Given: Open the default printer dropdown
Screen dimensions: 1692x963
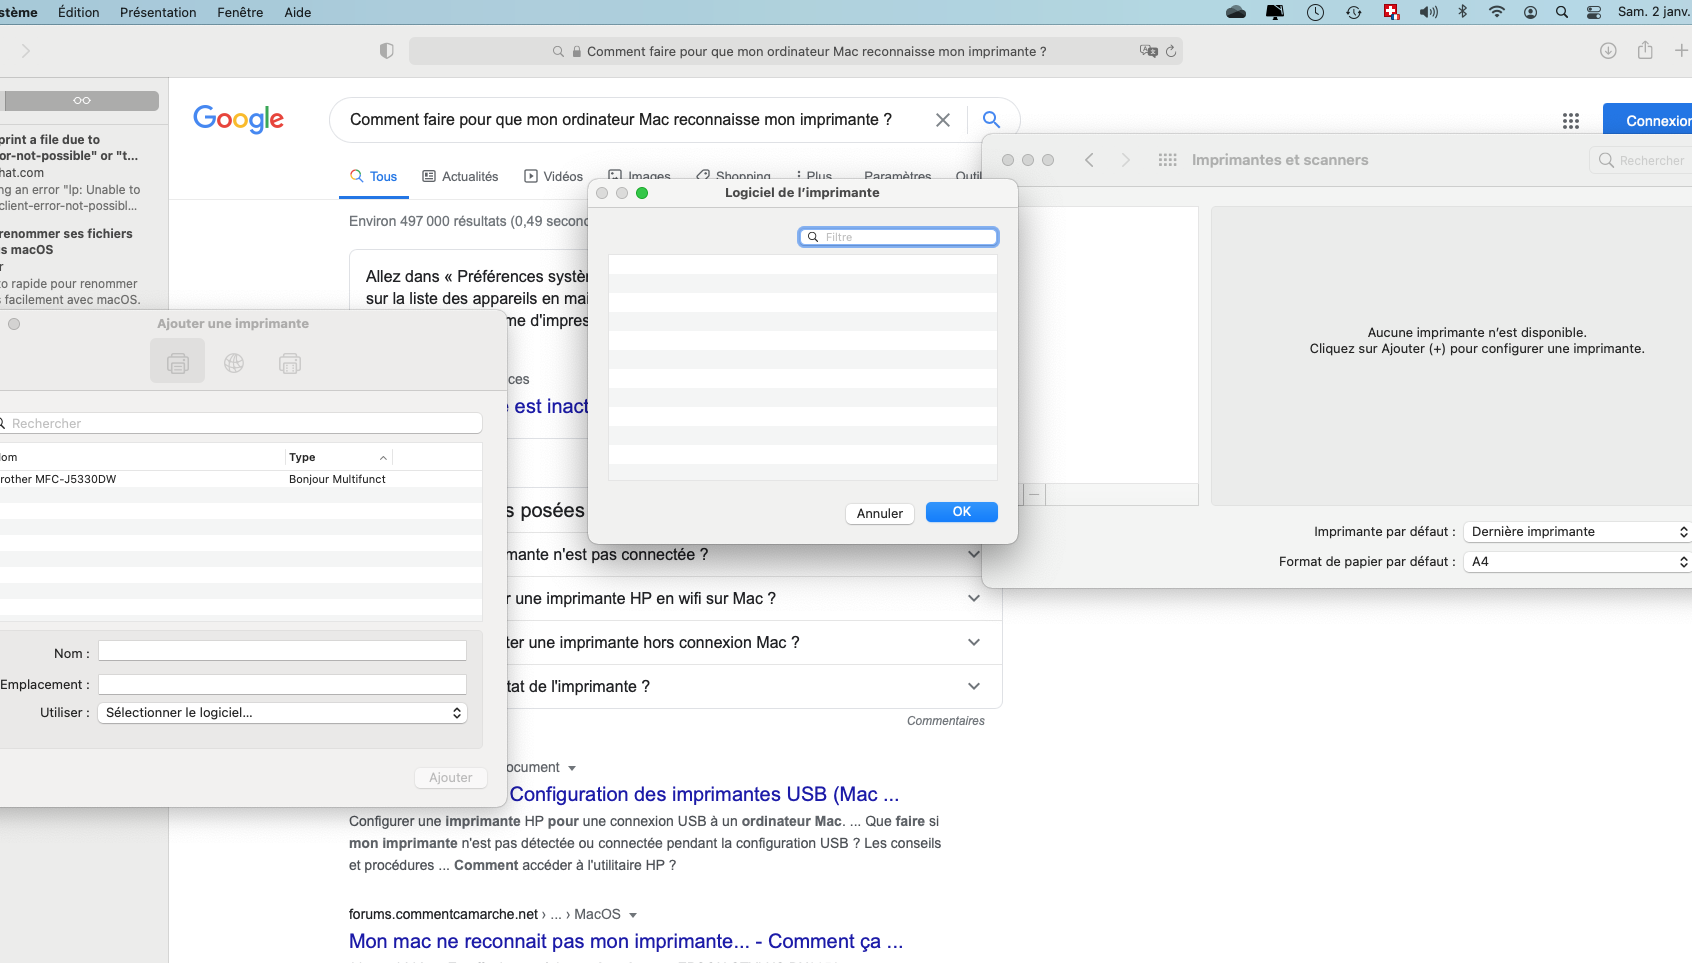Looking at the screenshot, I should [x=1578, y=532].
